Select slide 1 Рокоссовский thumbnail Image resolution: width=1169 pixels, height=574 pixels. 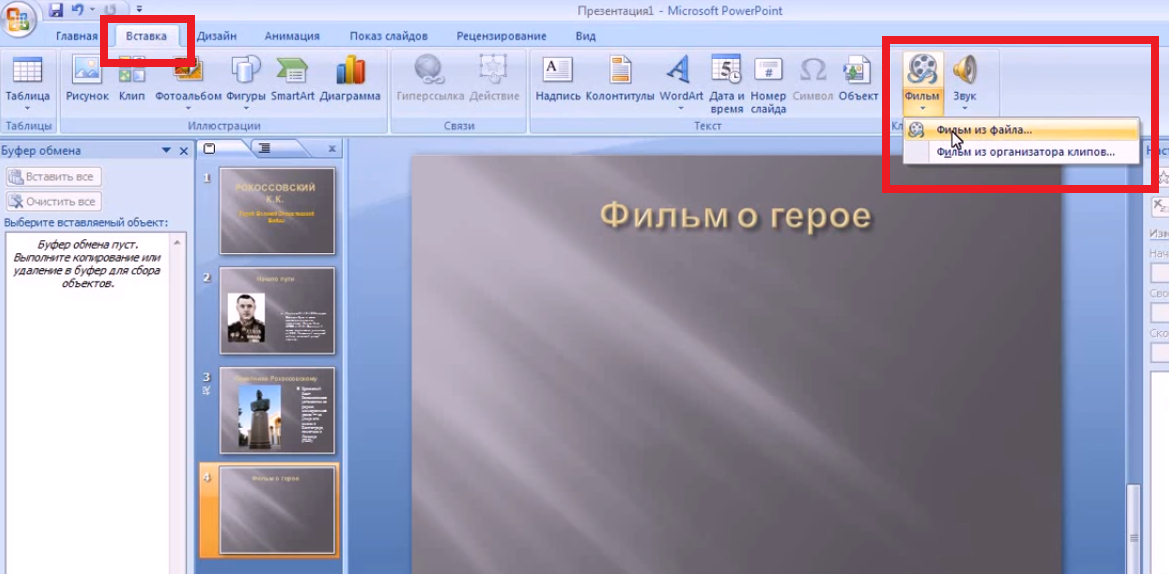pos(277,210)
